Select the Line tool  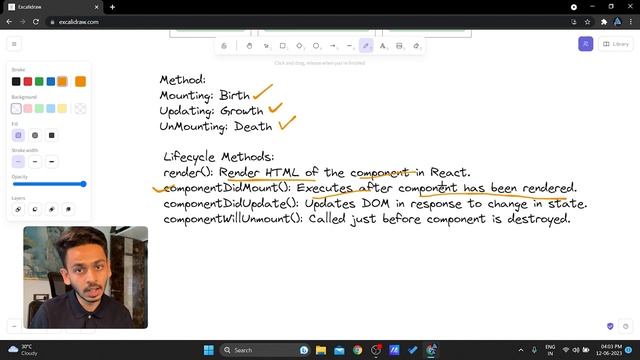[x=349, y=46]
